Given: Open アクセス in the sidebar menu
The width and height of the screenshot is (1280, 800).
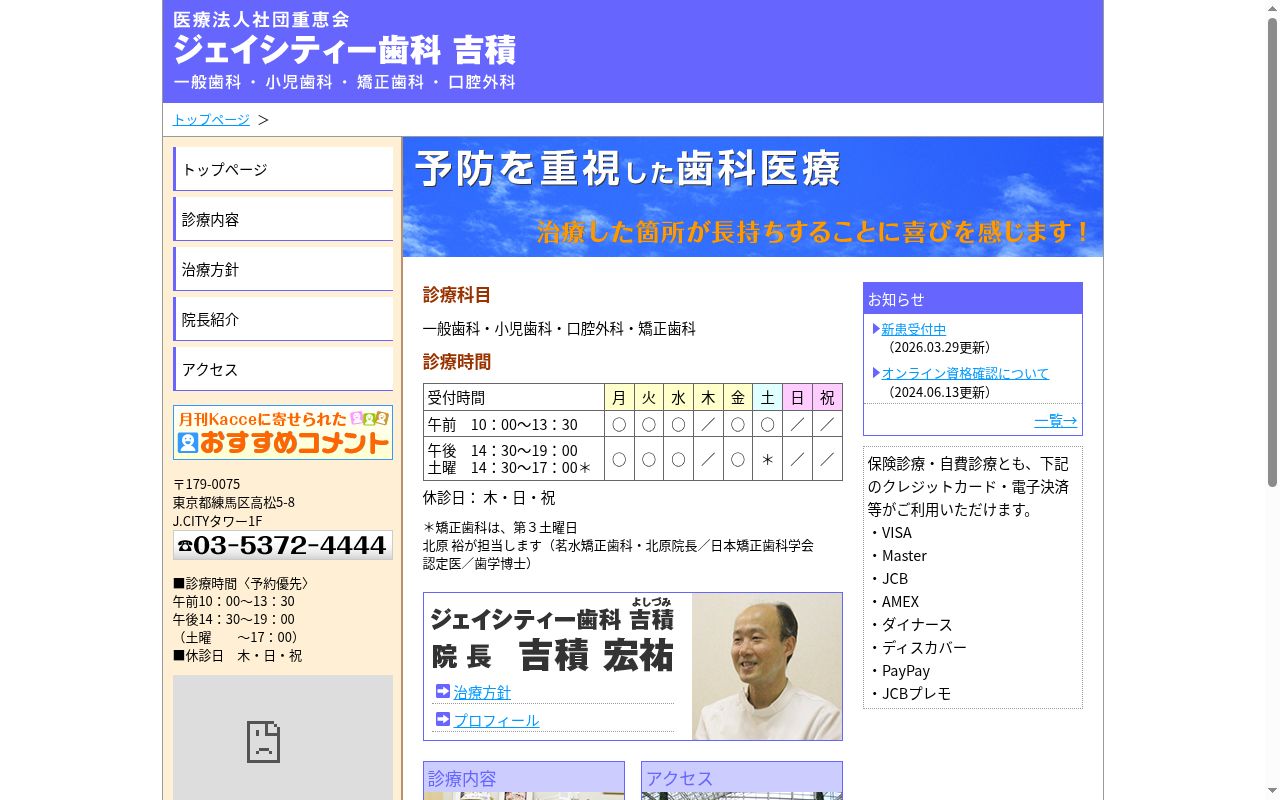Looking at the screenshot, I should 283,369.
